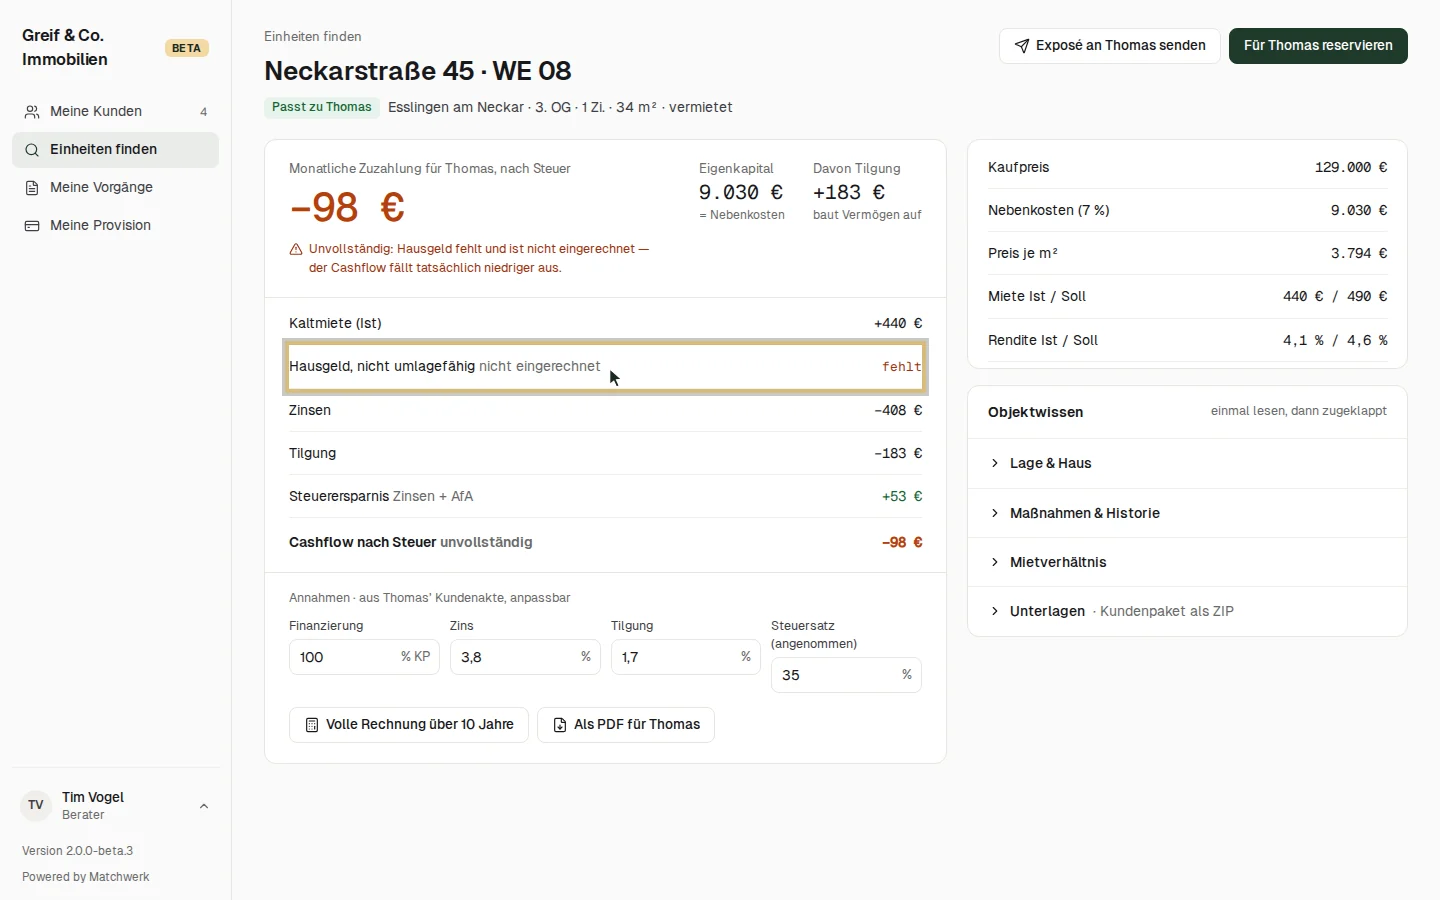Image resolution: width=1440 pixels, height=900 pixels.
Task: Expand the Lage & Haus section
Action: 1187,463
